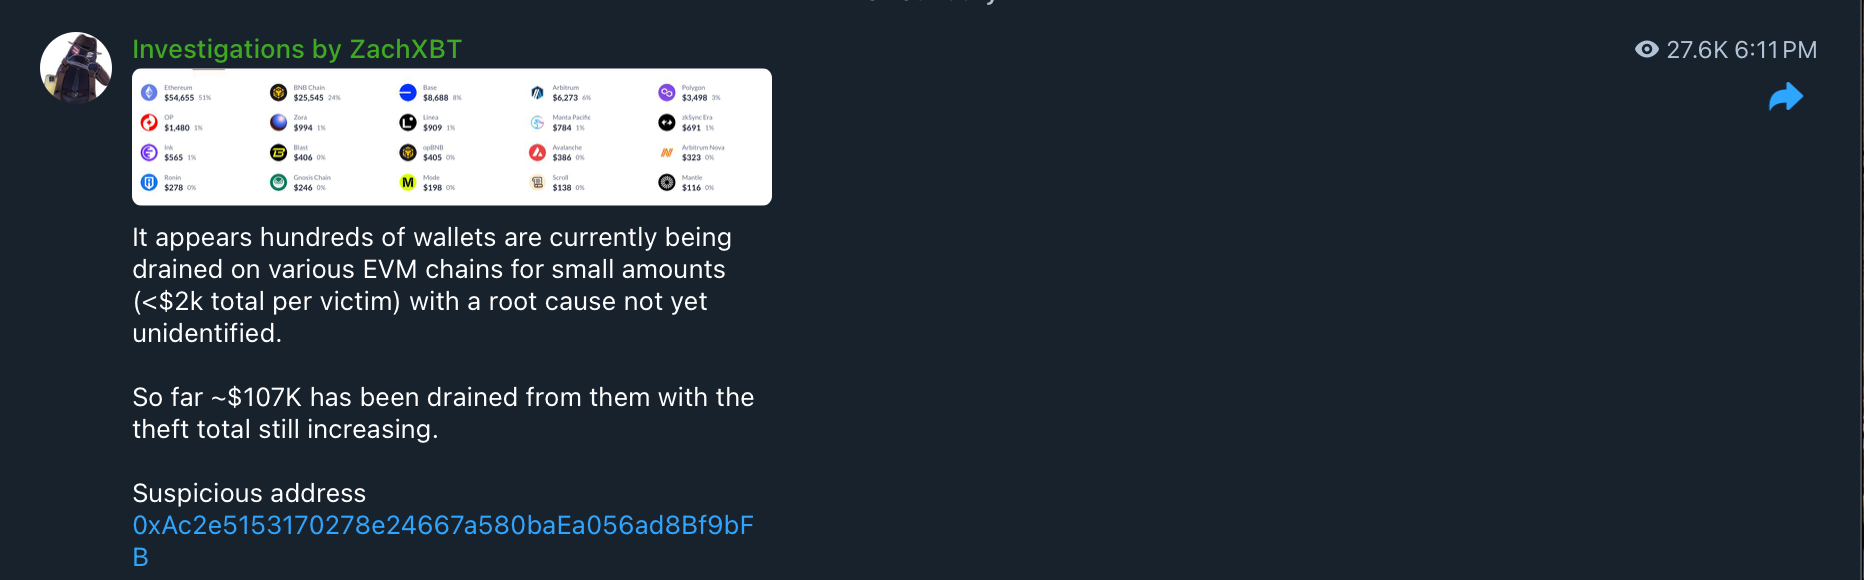This screenshot has width=1864, height=580.
Task: Click the forward message arrow icon
Action: [x=1785, y=97]
